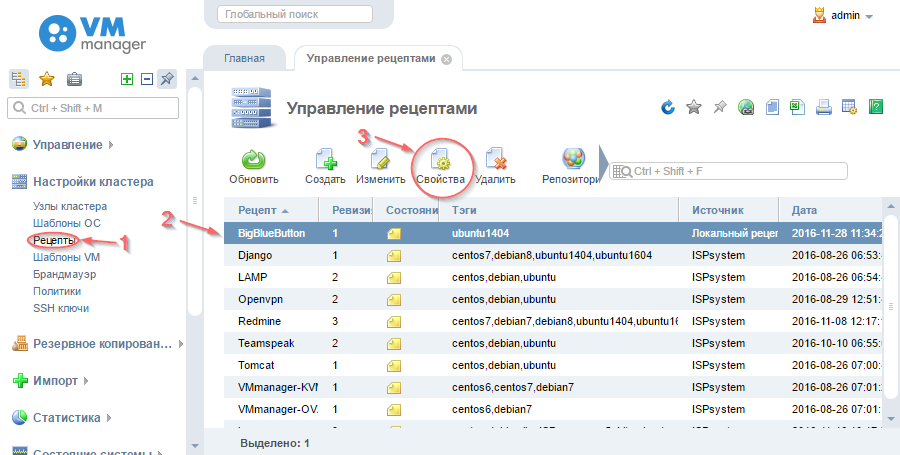Select the Django recipe row
Screen dimensions: 900x455
tap(553, 255)
